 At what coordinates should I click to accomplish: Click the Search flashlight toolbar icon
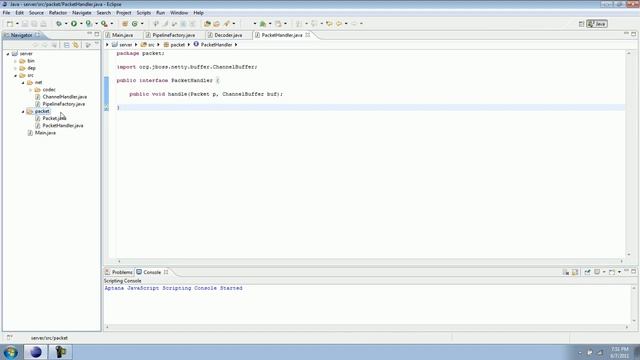pos(227,24)
